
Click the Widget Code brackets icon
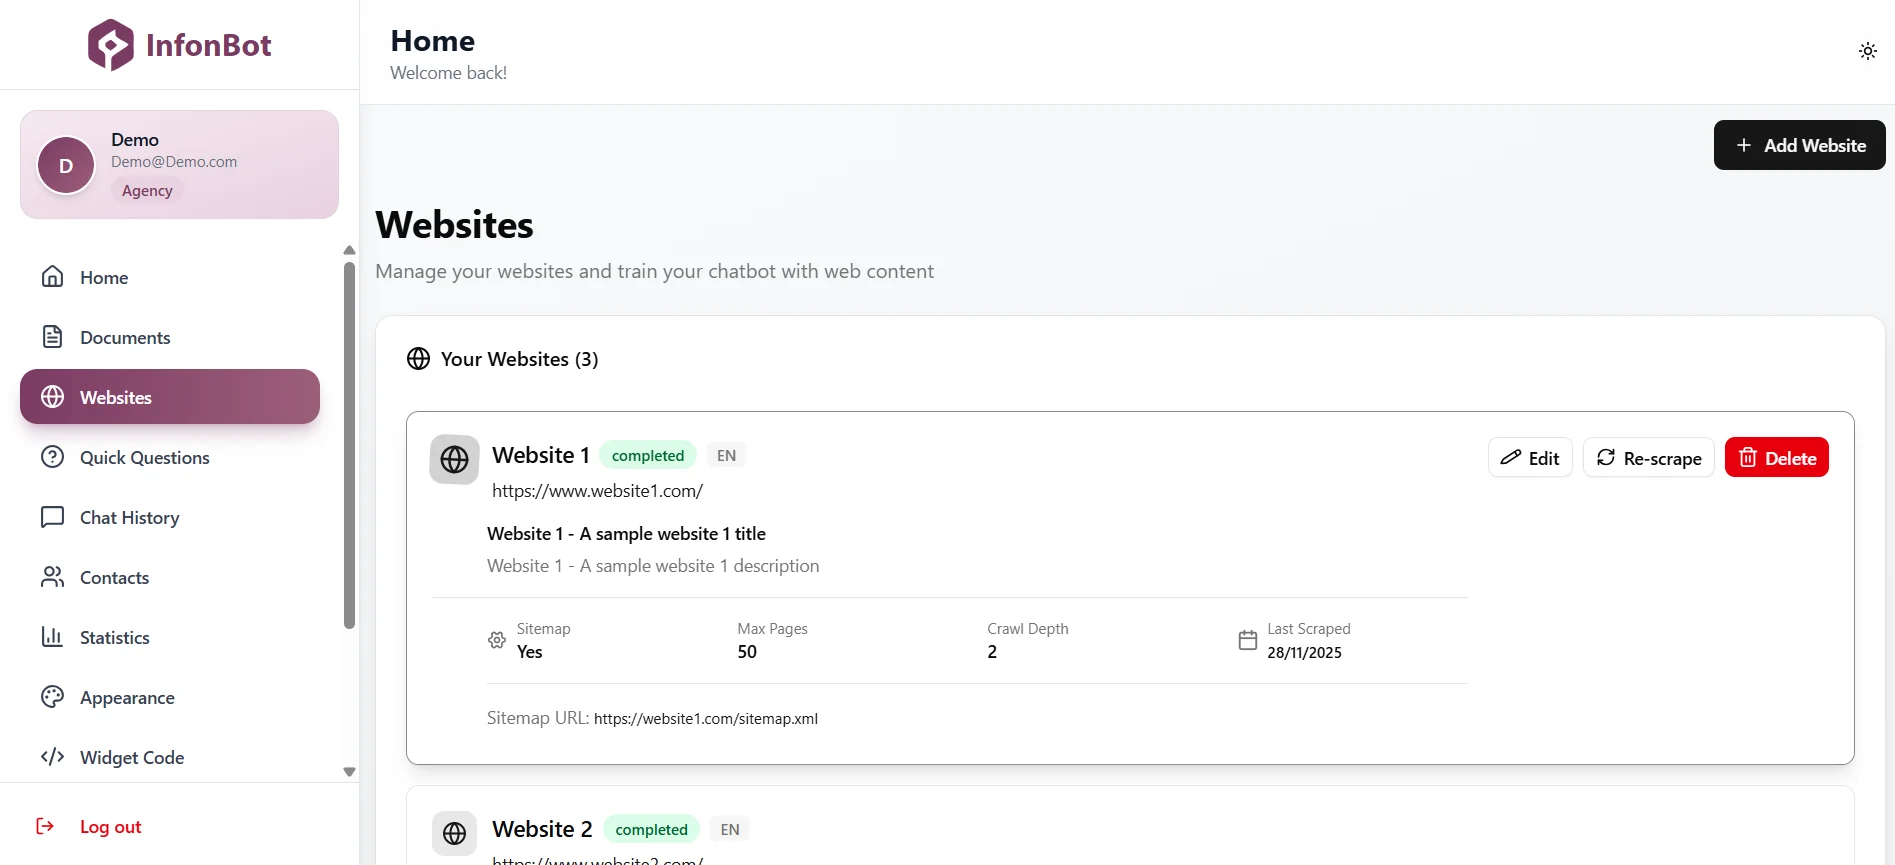[53, 757]
